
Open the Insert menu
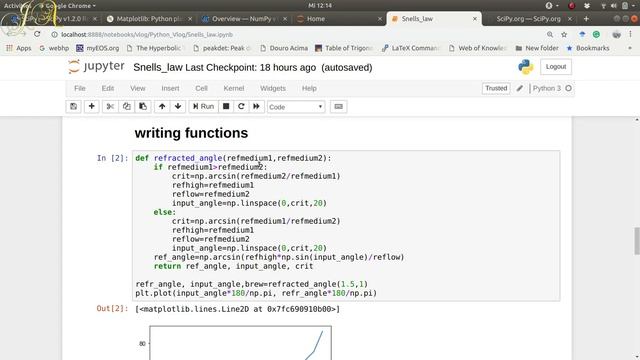click(170, 88)
